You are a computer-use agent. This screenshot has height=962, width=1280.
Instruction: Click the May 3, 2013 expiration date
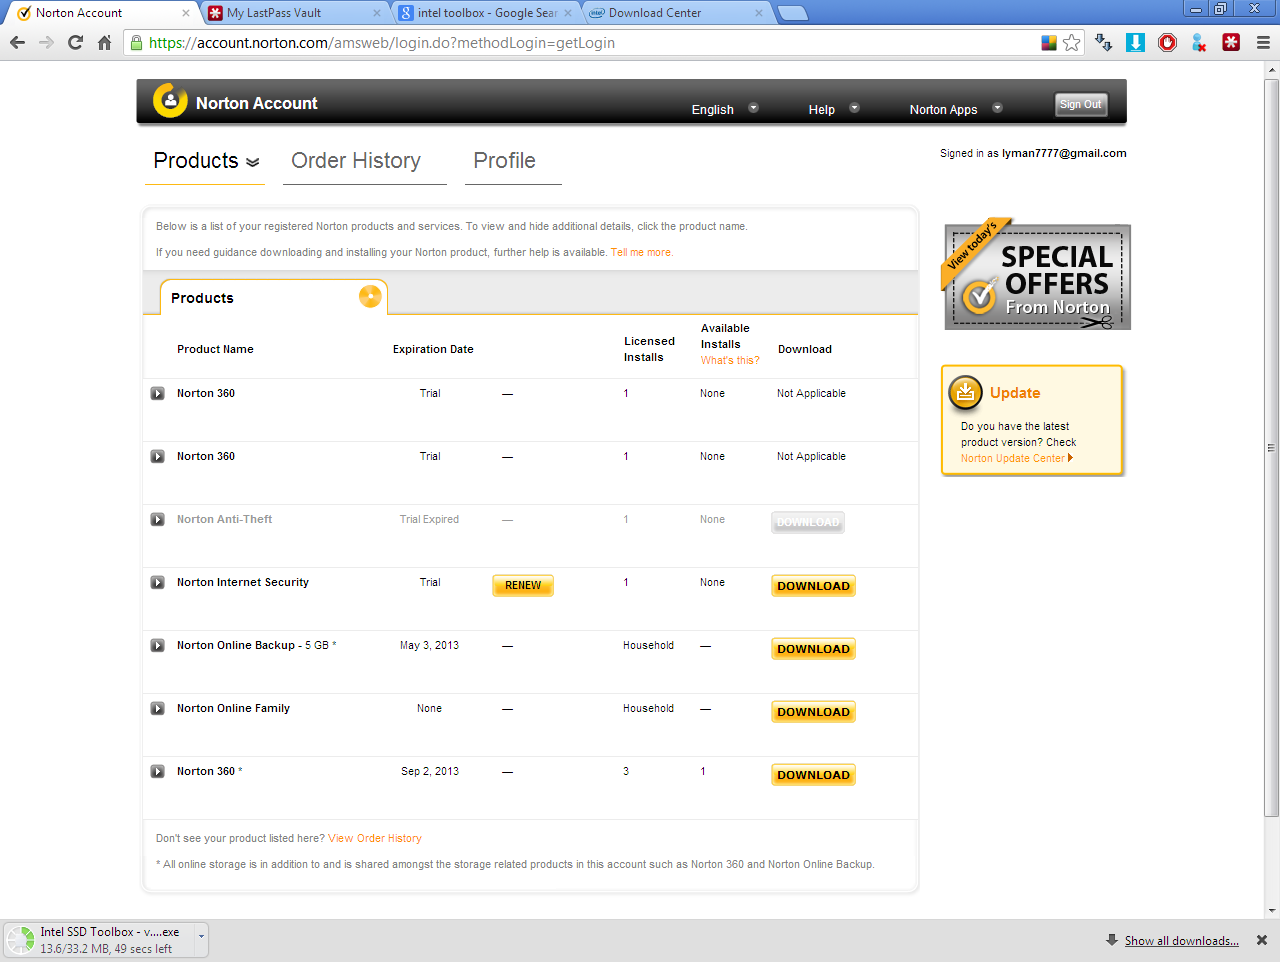click(429, 645)
